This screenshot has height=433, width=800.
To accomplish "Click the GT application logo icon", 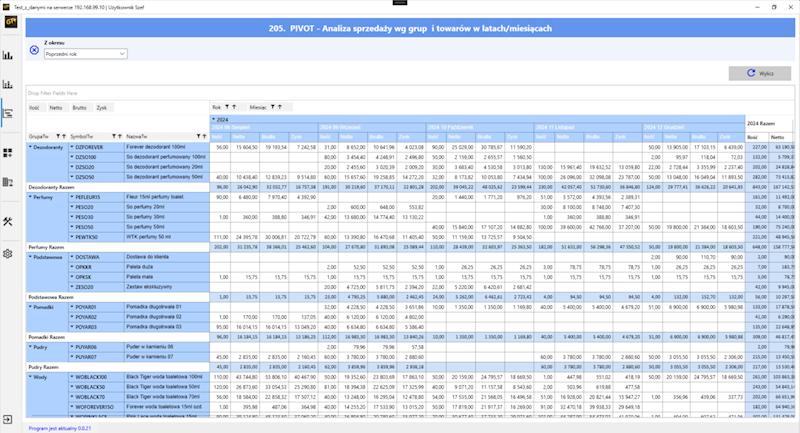I will coord(11,22).
